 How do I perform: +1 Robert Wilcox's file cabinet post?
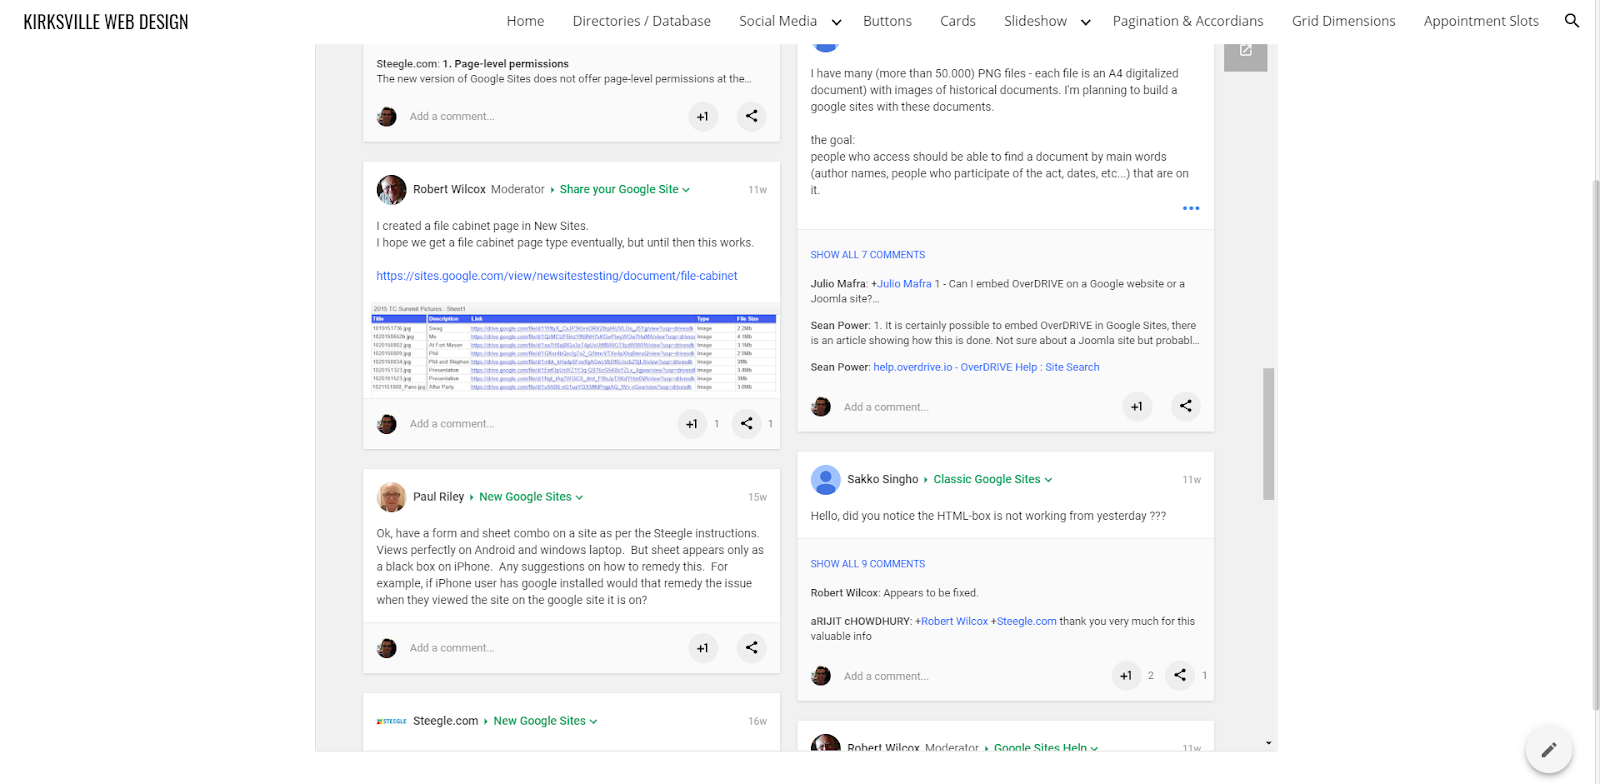click(x=692, y=424)
